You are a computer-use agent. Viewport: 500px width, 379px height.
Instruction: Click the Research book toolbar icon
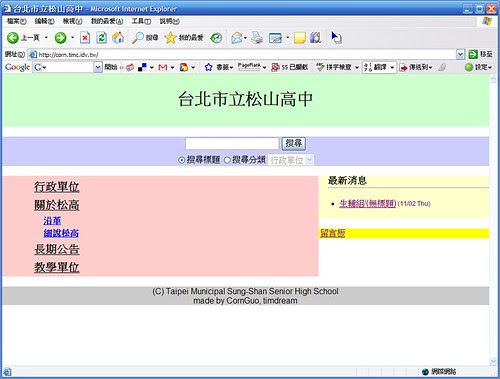315,38
